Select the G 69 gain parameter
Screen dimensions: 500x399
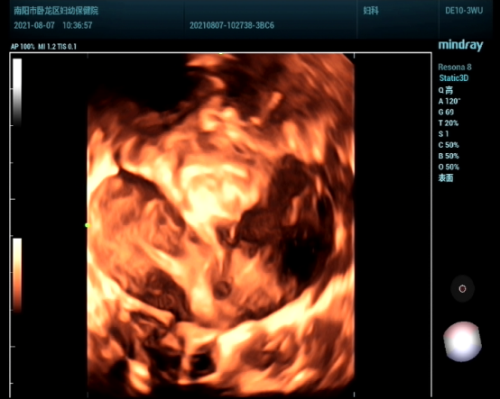446,112
